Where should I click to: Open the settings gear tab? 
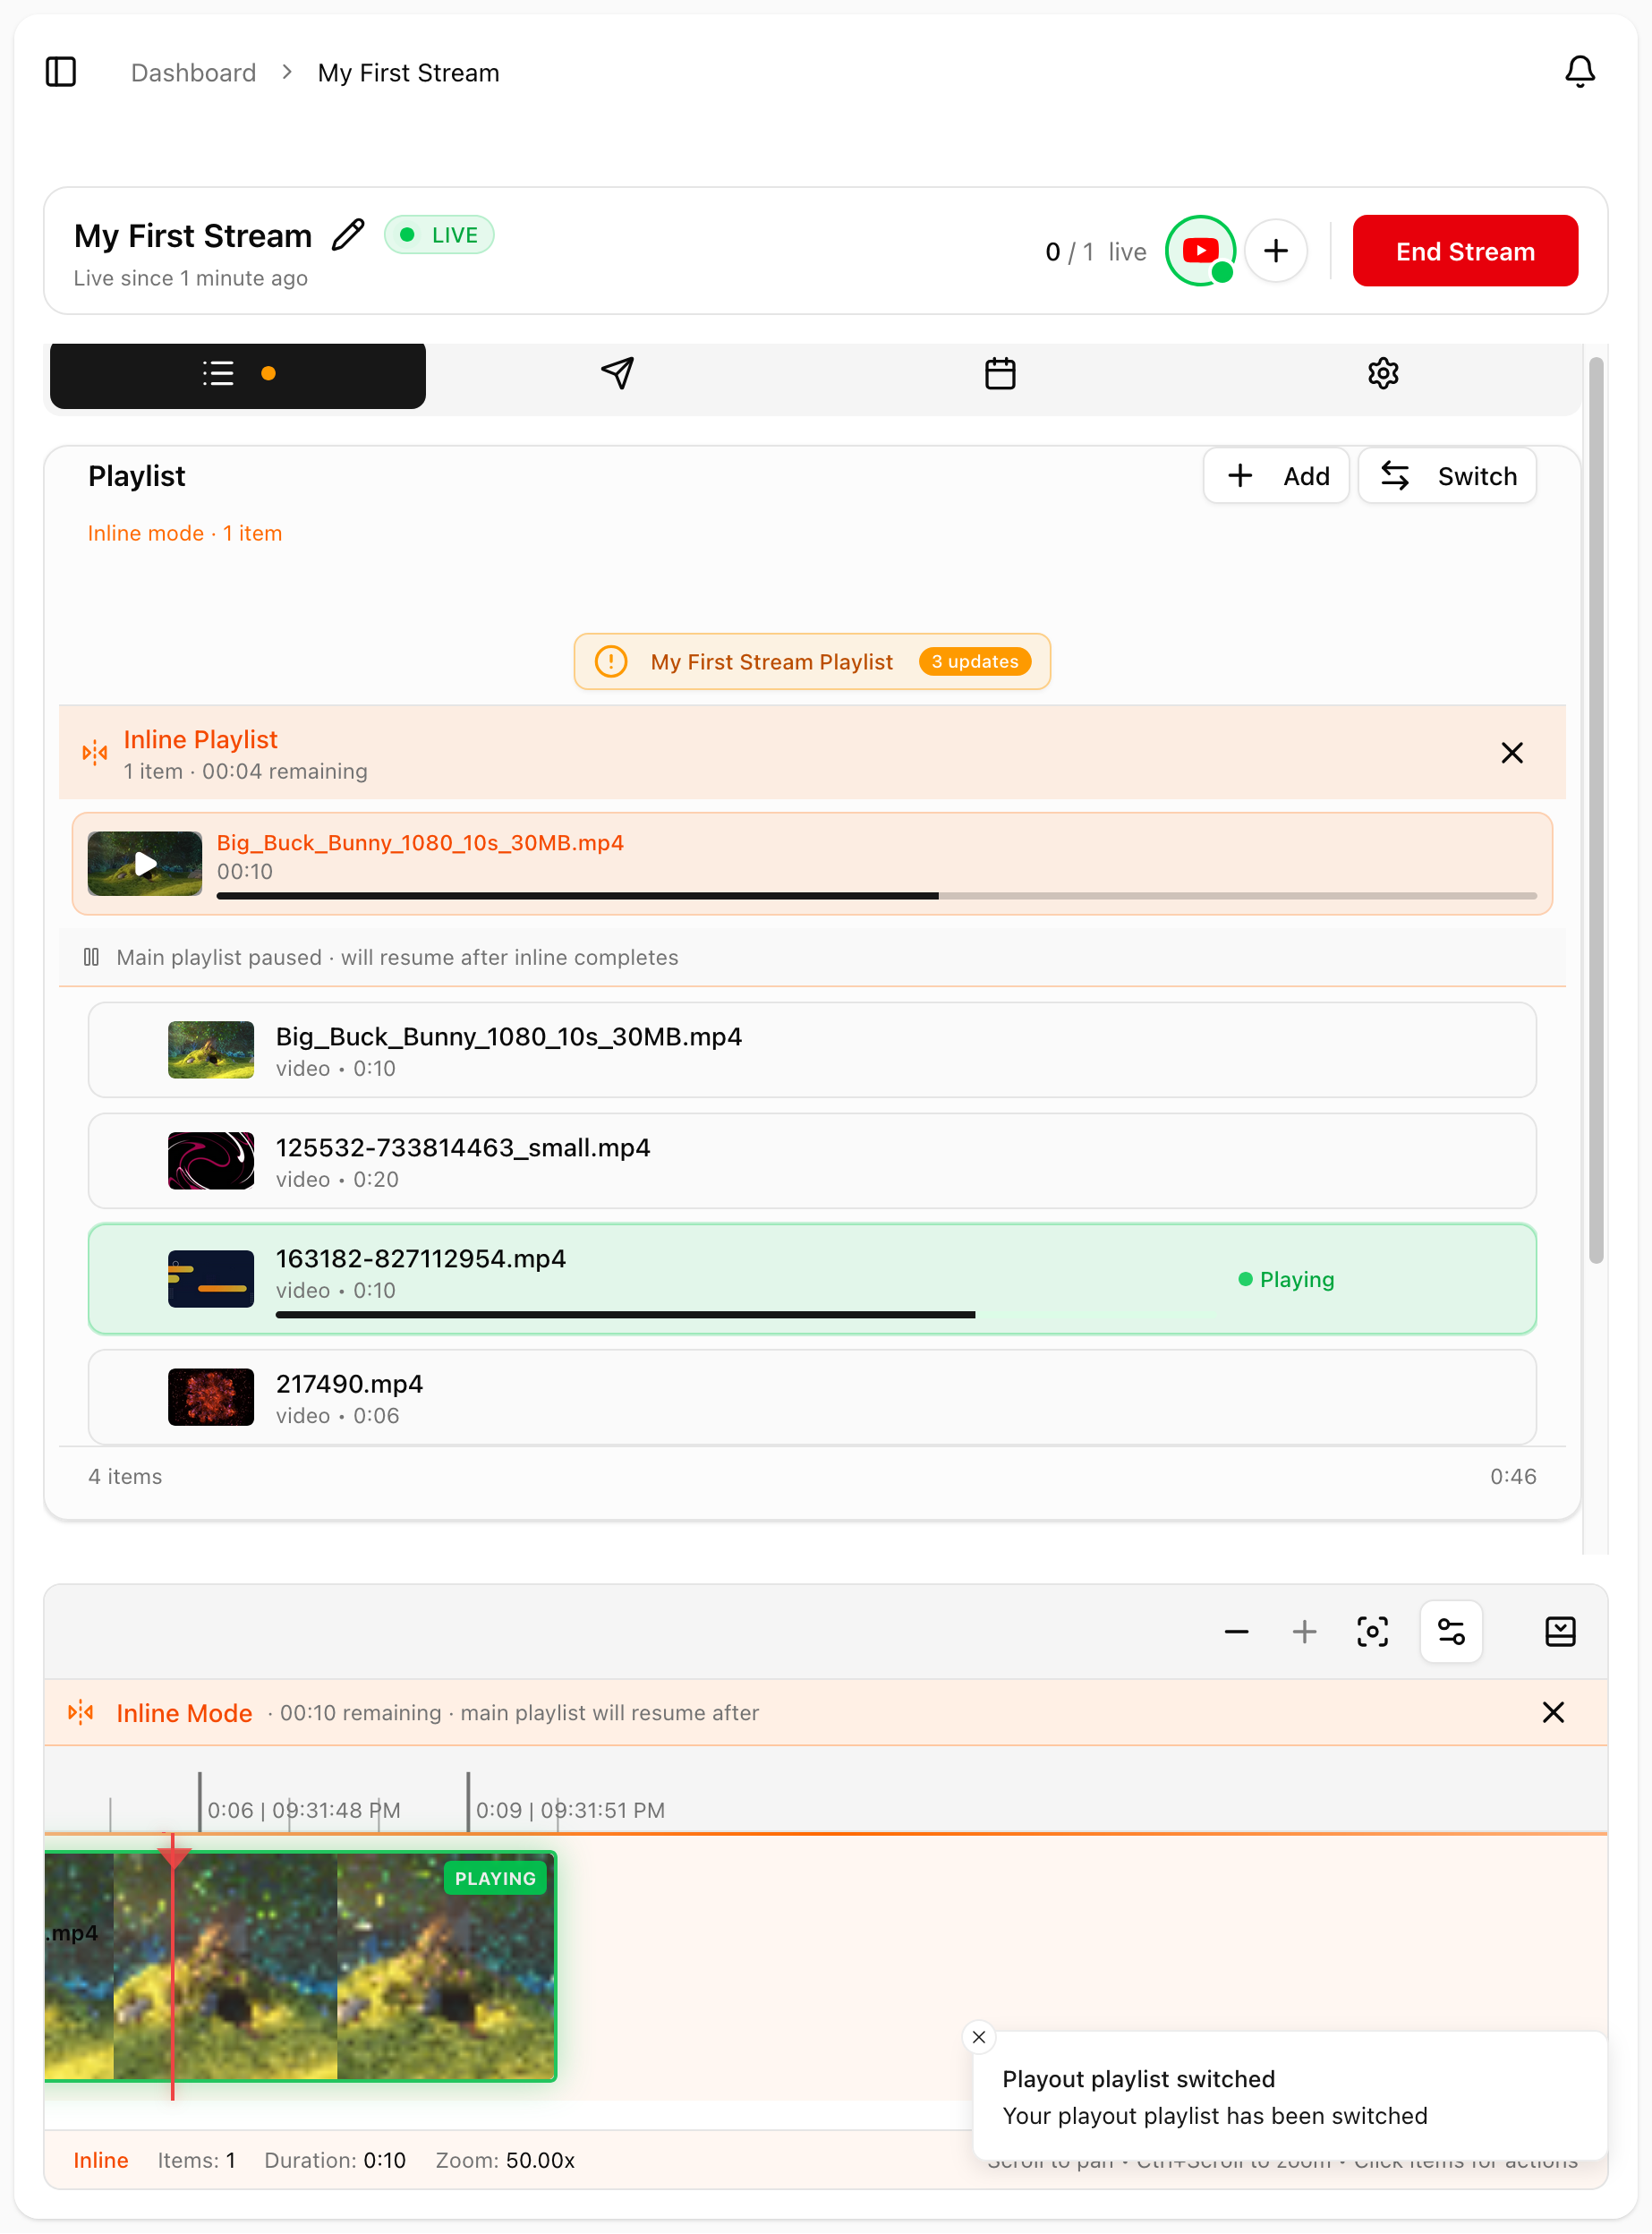pyautogui.click(x=1382, y=374)
